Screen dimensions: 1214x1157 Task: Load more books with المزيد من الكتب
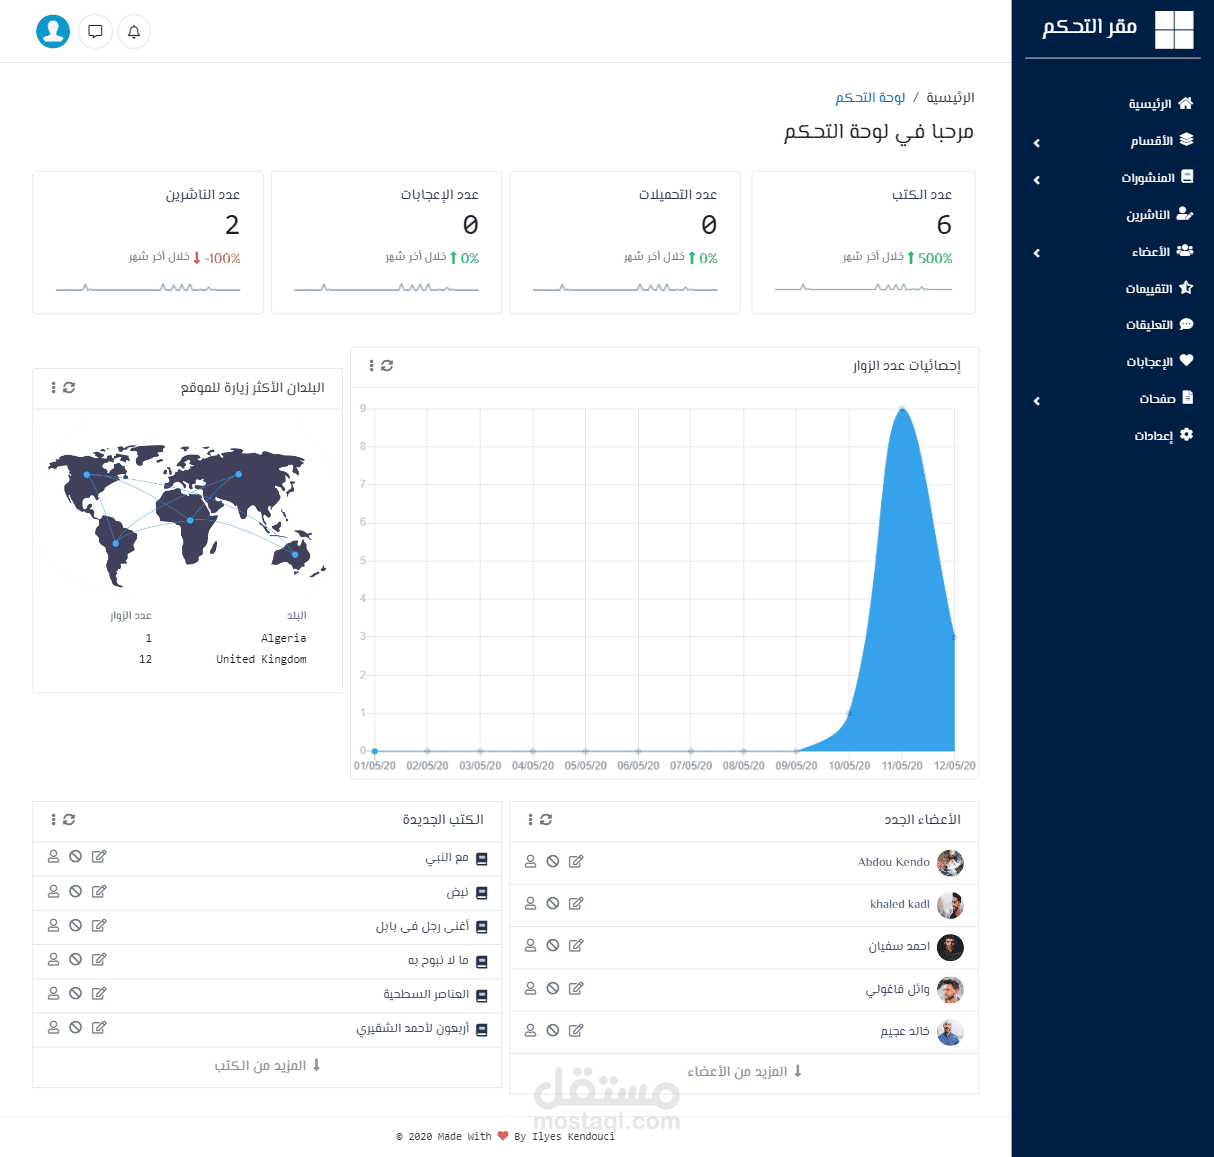(268, 1066)
